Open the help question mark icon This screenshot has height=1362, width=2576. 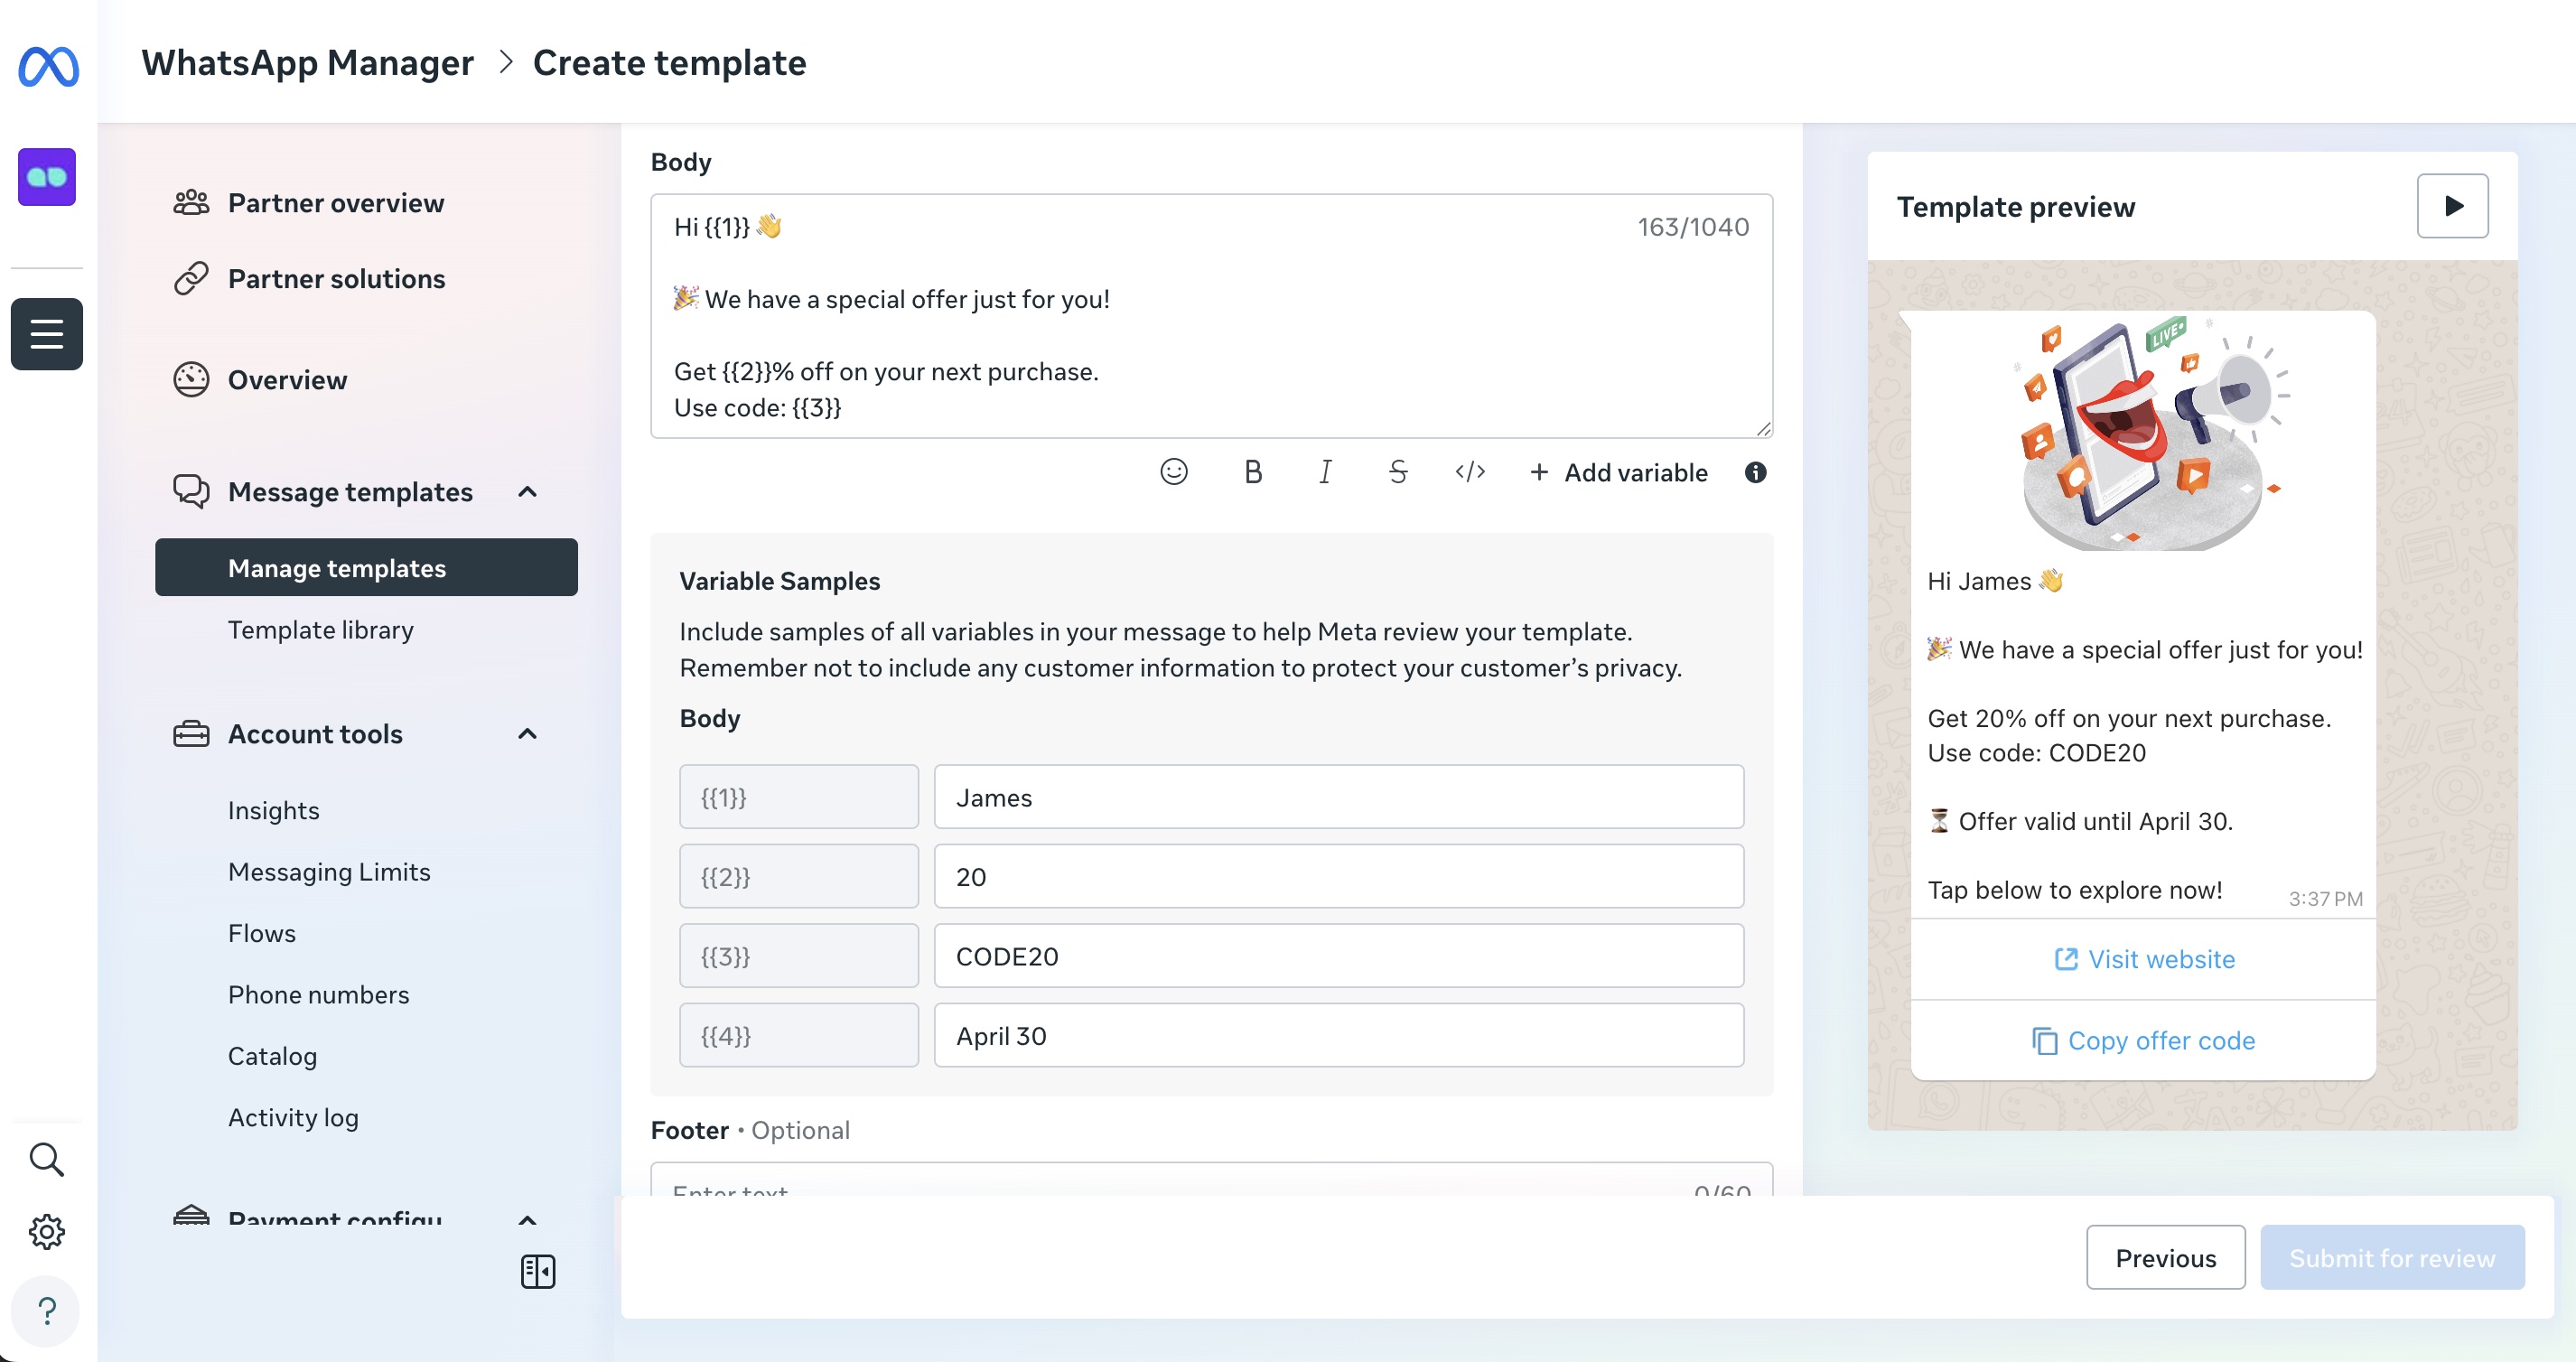[46, 1310]
